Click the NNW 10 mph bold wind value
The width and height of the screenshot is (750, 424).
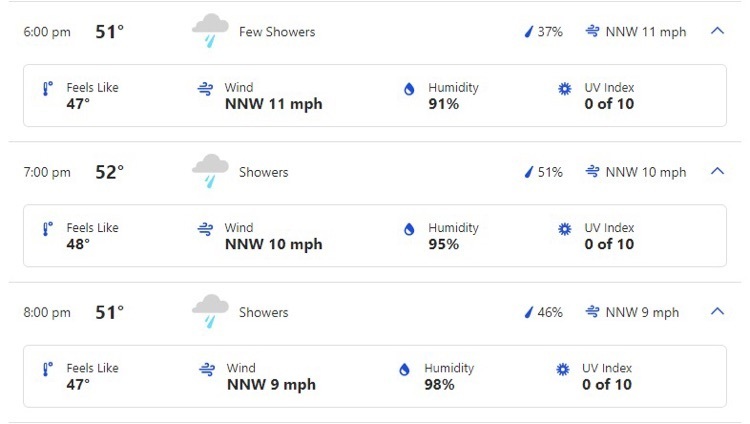tap(274, 244)
